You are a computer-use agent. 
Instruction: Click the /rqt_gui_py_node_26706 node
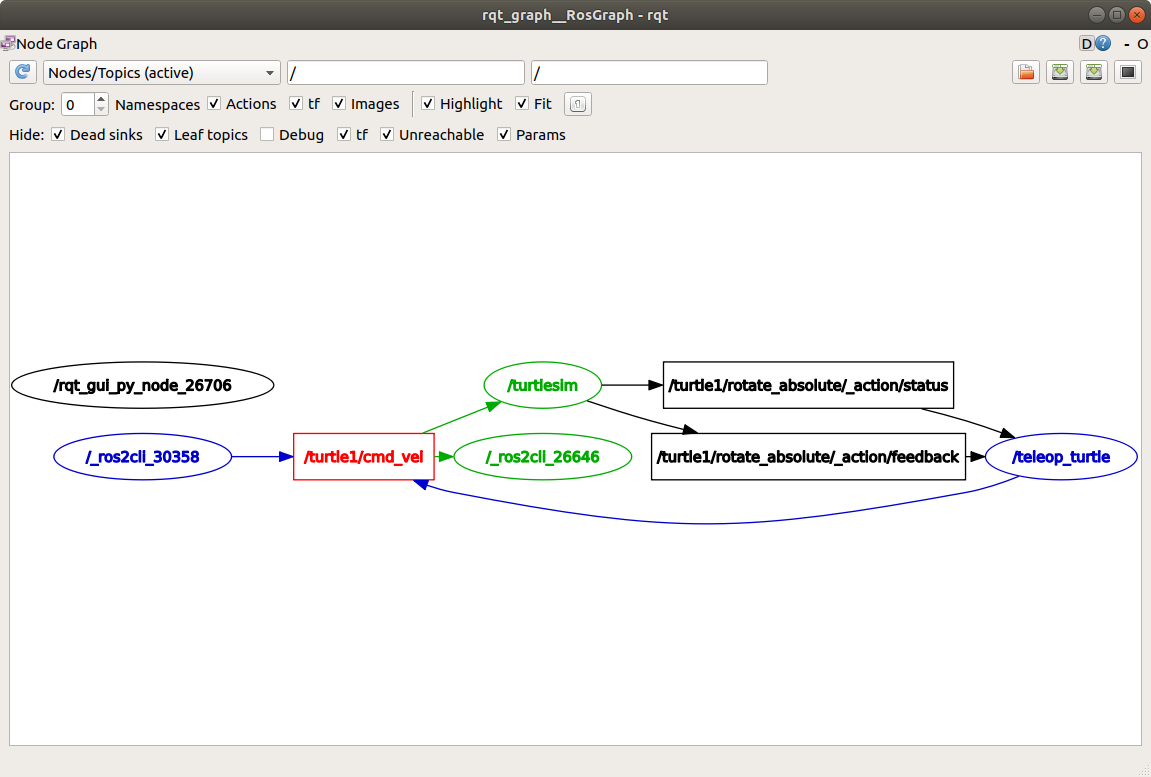[x=142, y=385]
